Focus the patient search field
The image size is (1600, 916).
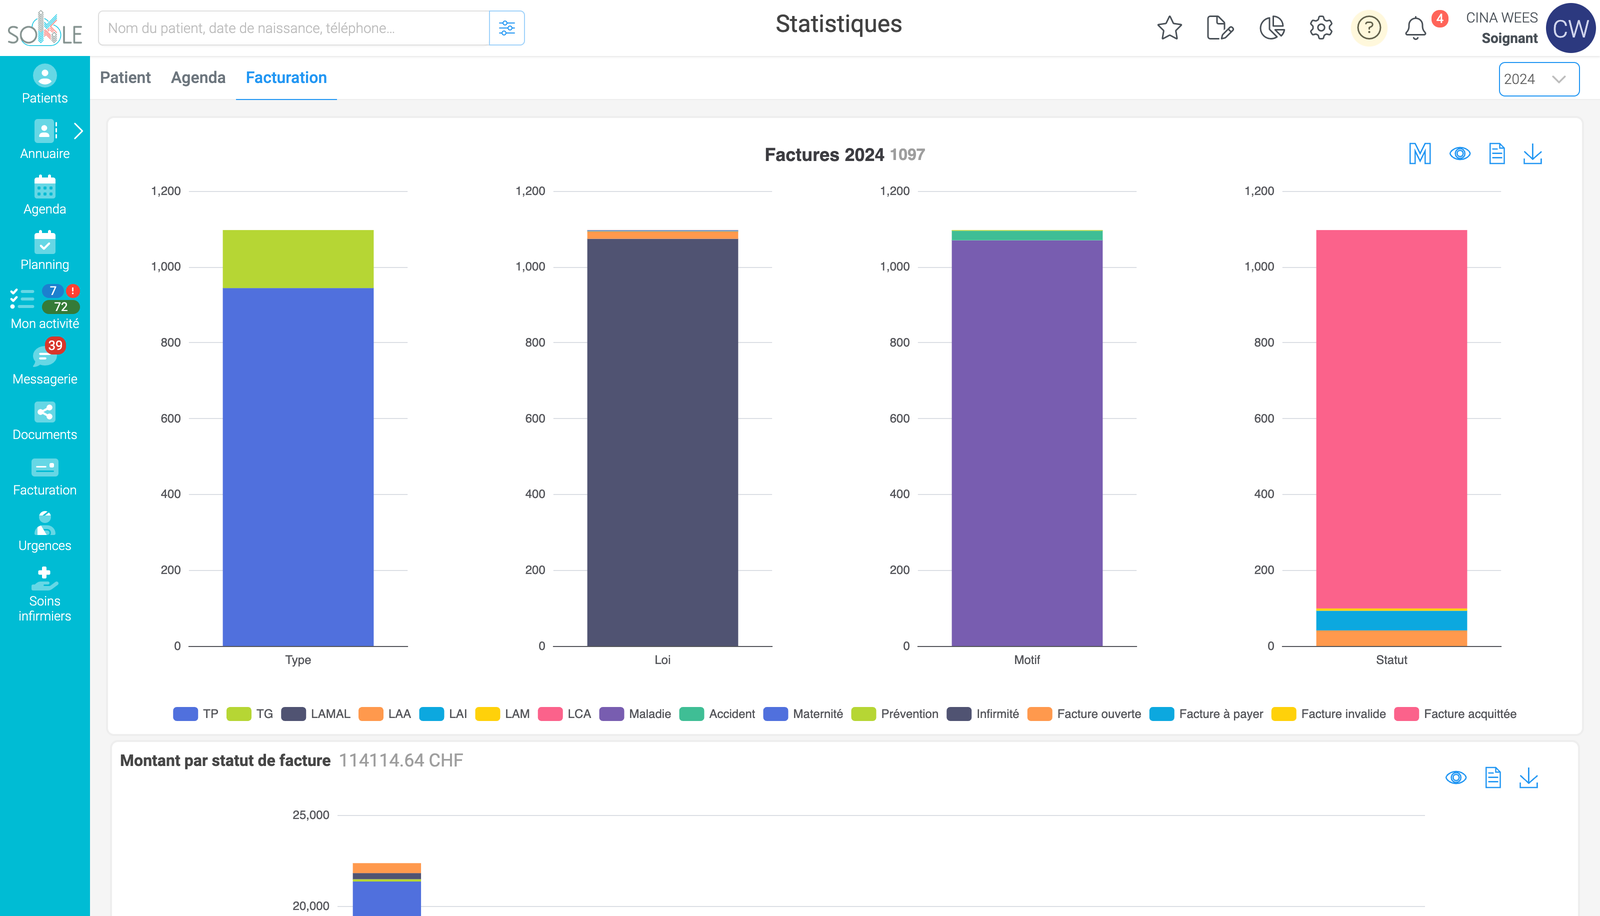click(294, 28)
